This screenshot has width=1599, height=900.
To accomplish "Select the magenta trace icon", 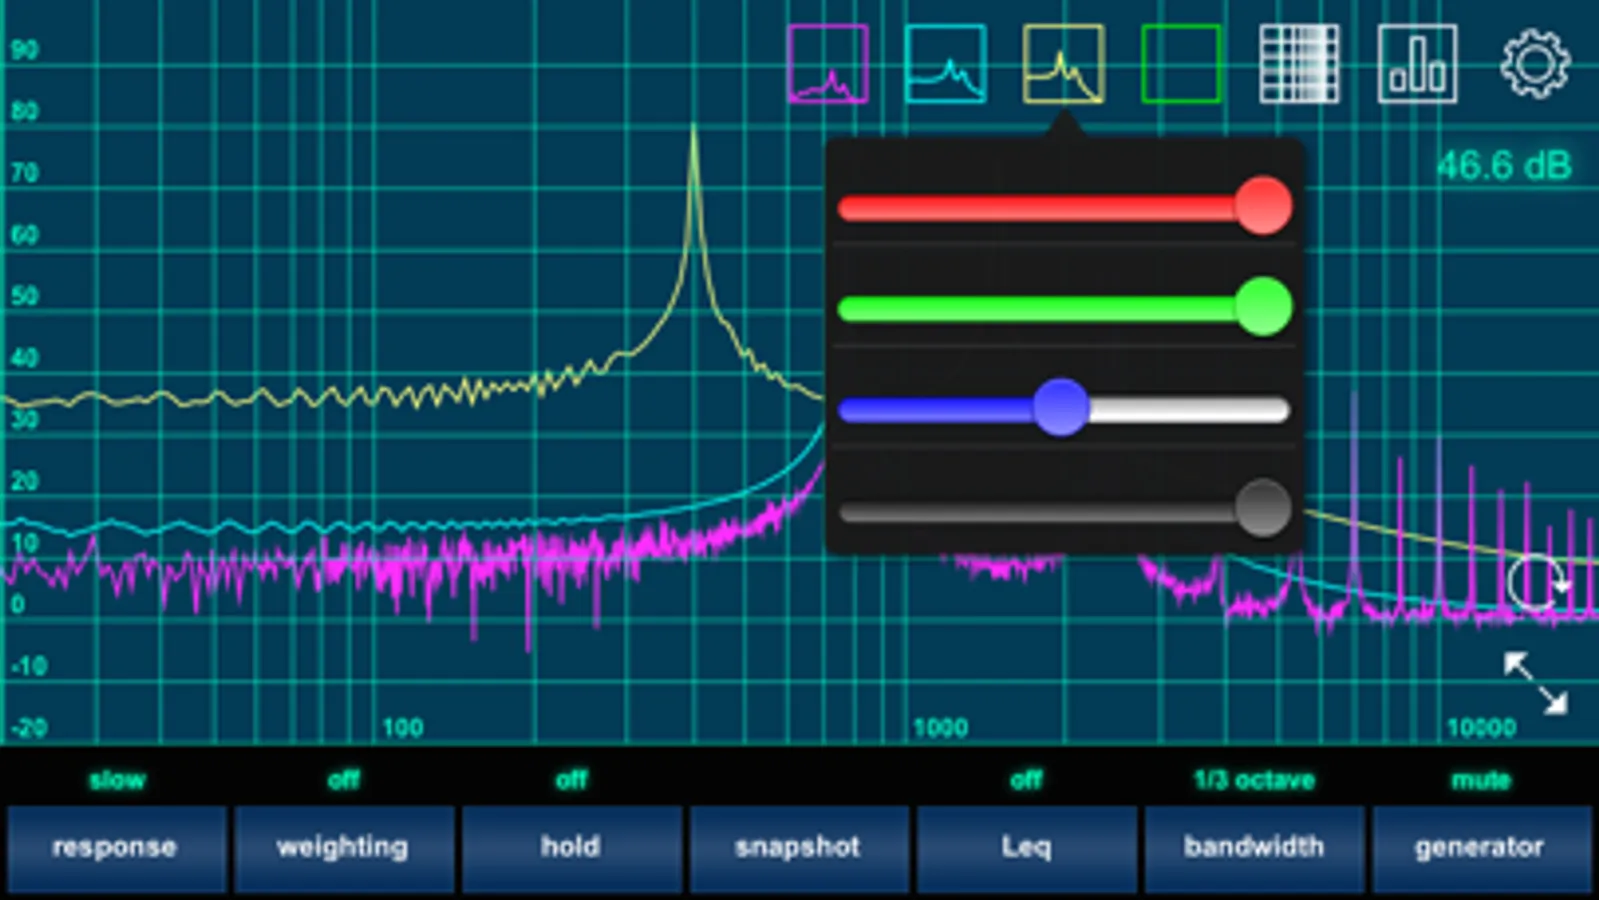I will (828, 65).
